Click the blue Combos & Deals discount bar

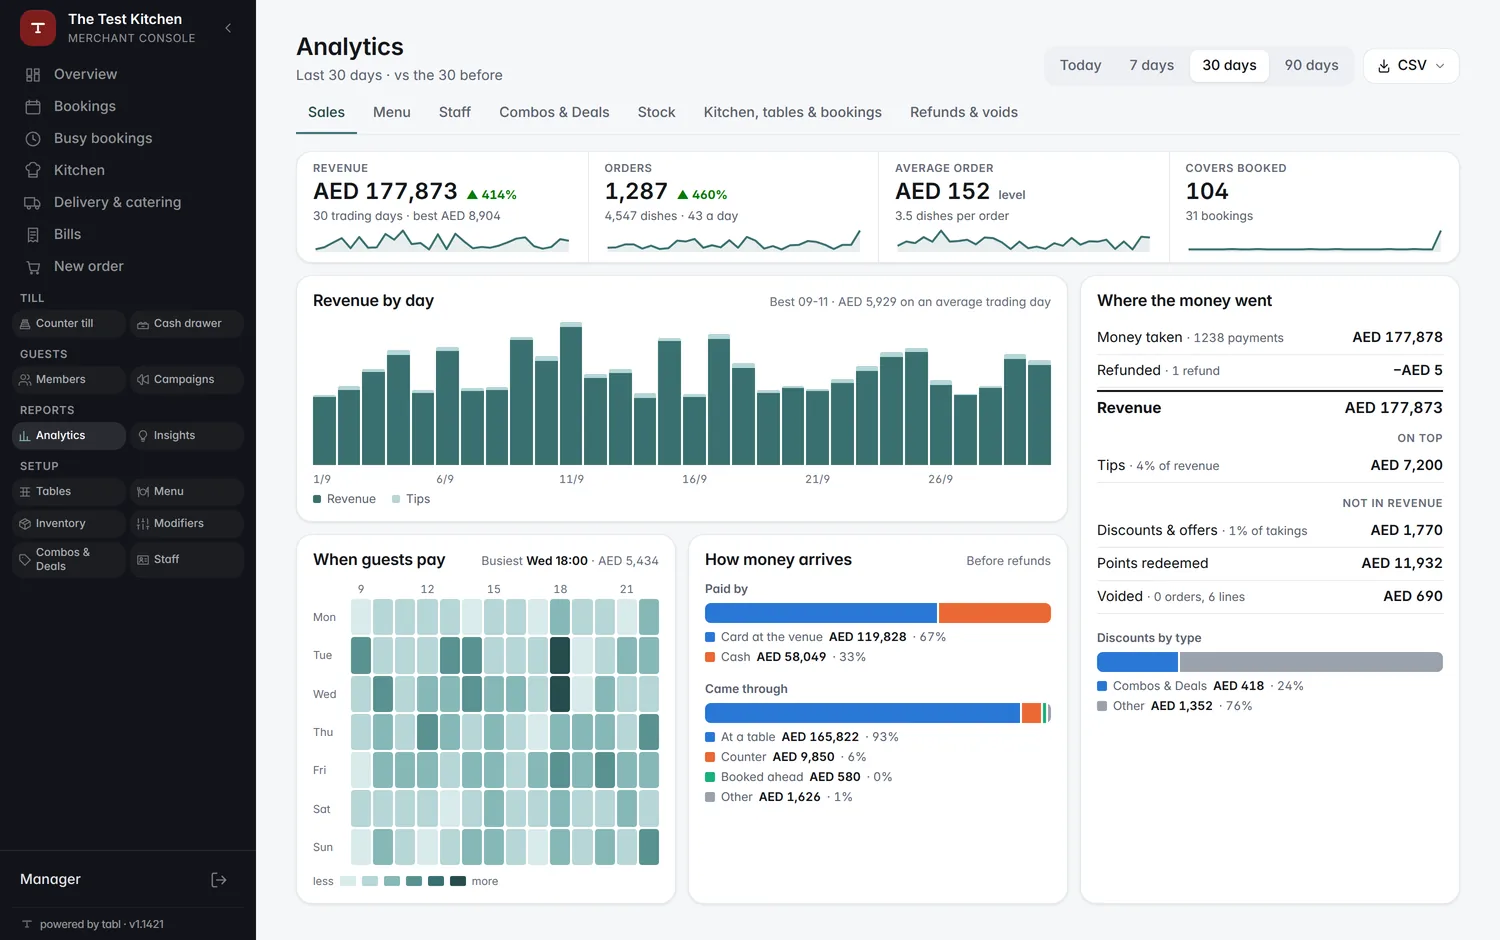pyautogui.click(x=1137, y=662)
